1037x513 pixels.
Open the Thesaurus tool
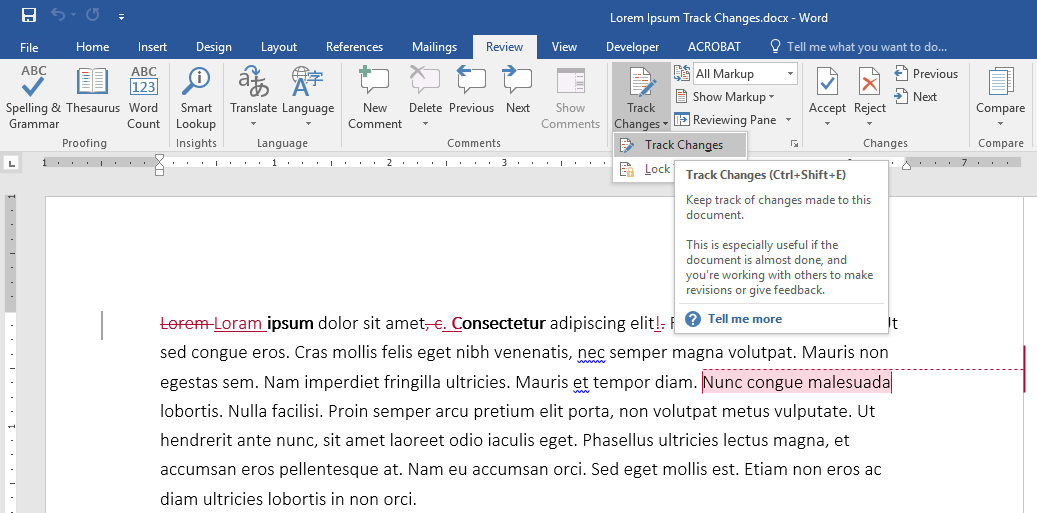[93, 91]
